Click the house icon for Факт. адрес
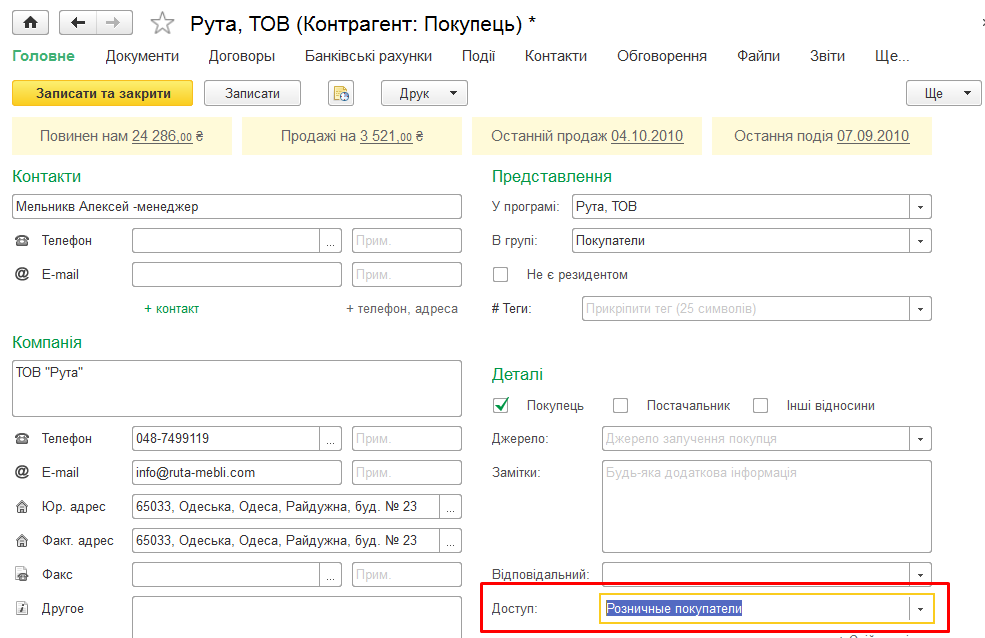985x638 pixels. [22, 541]
